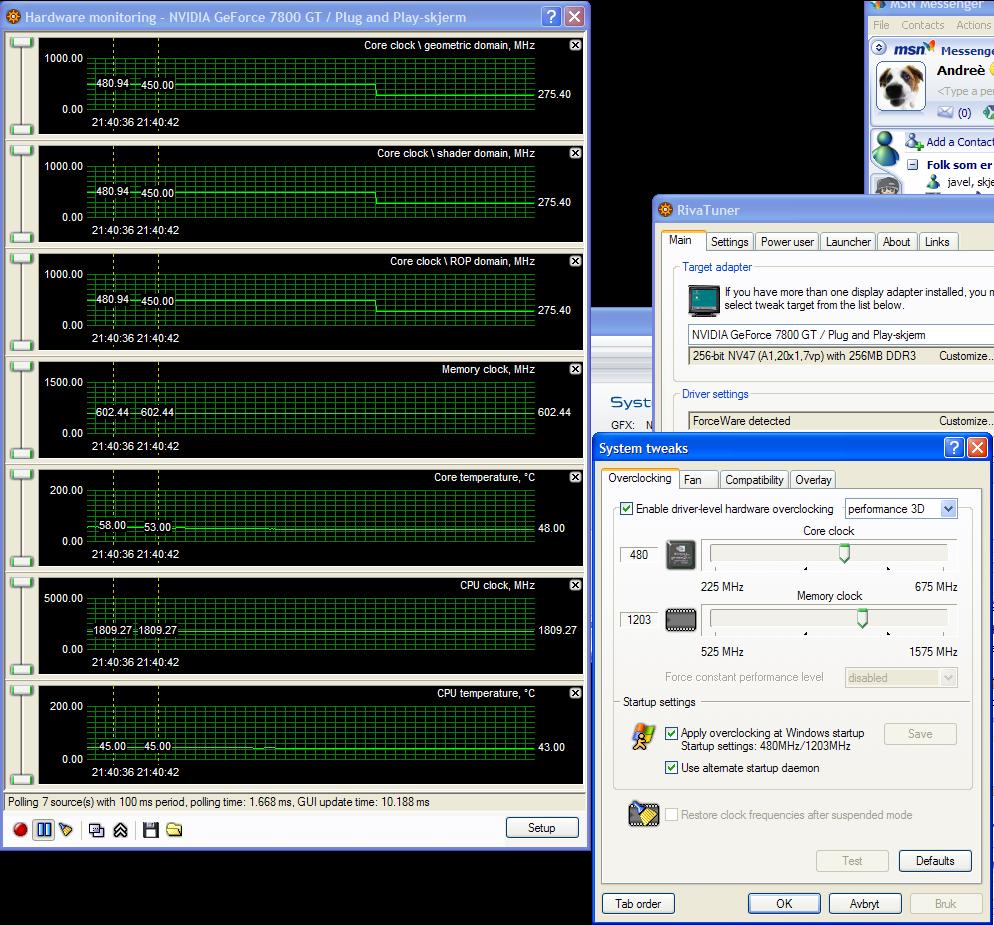Click the memory clock value field 1203
The width and height of the screenshot is (994, 925).
639,619
